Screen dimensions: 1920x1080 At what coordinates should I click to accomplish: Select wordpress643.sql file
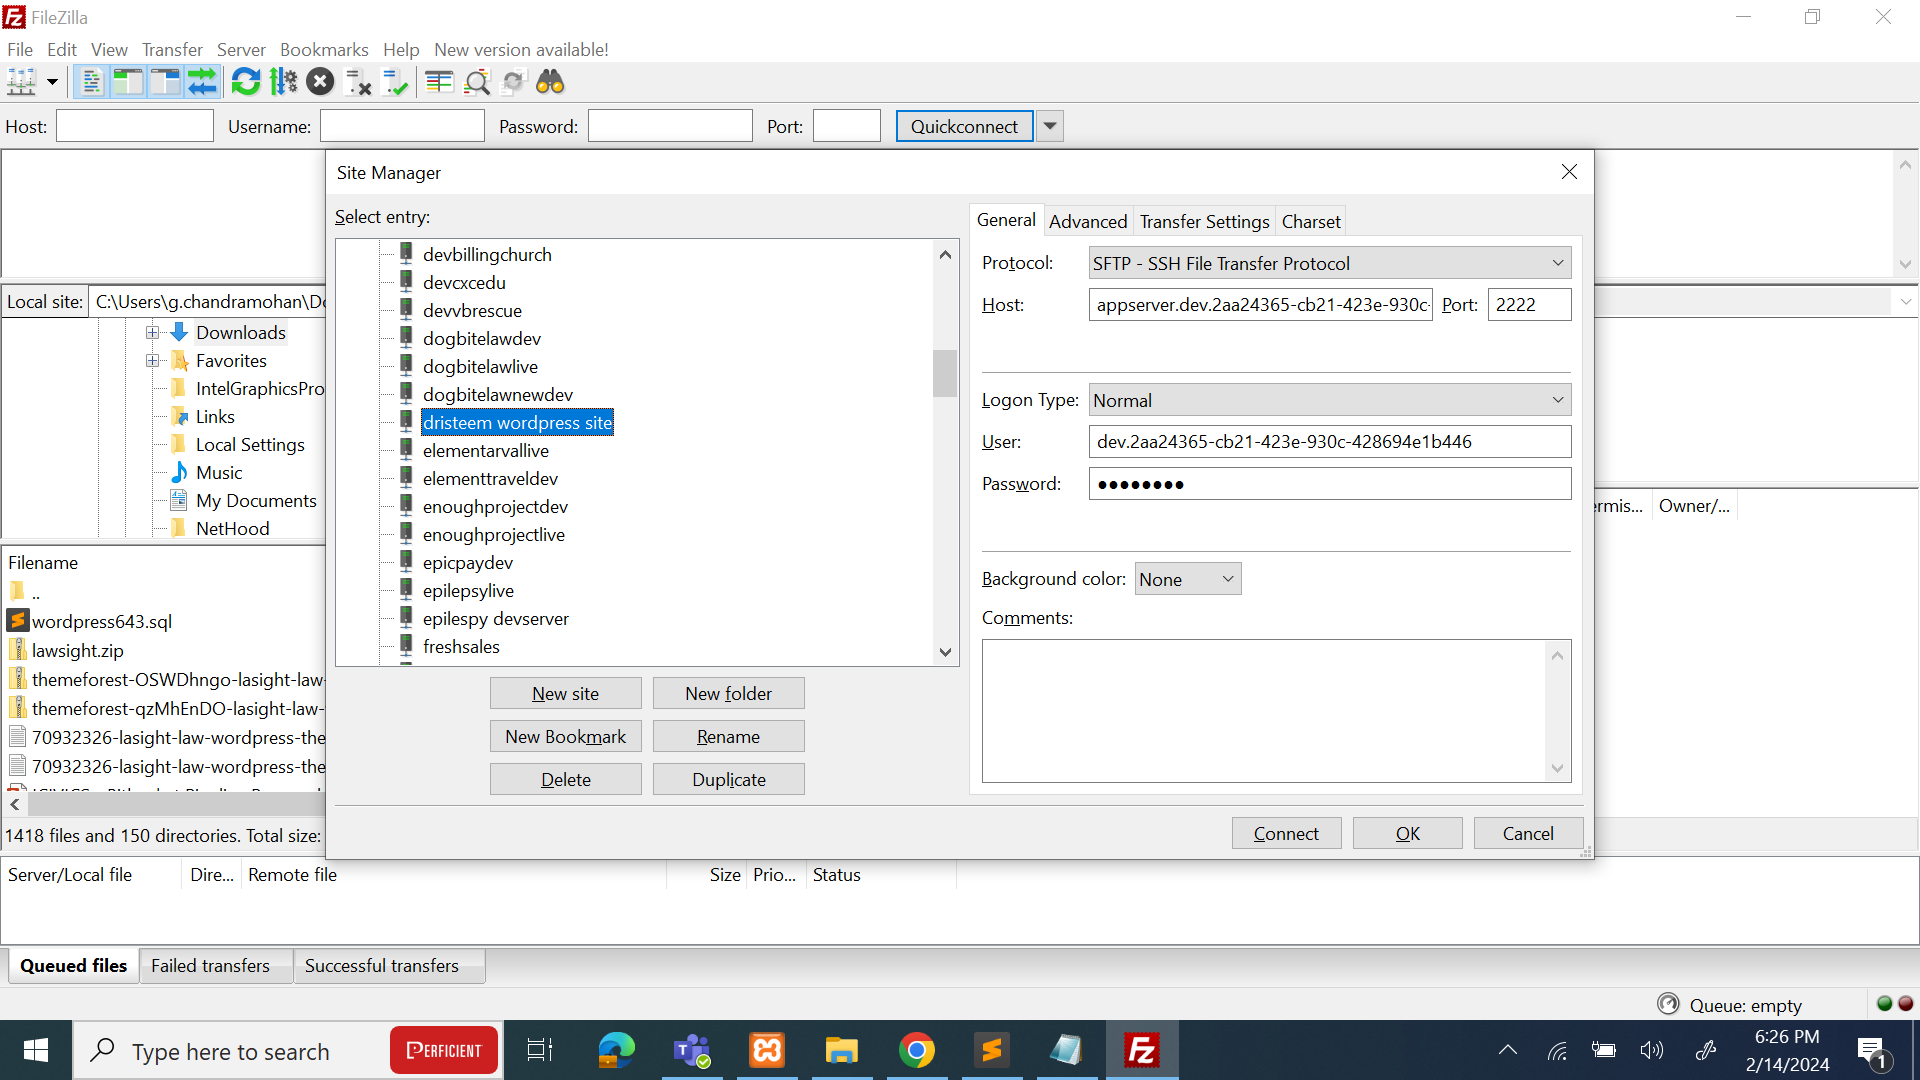[101, 621]
